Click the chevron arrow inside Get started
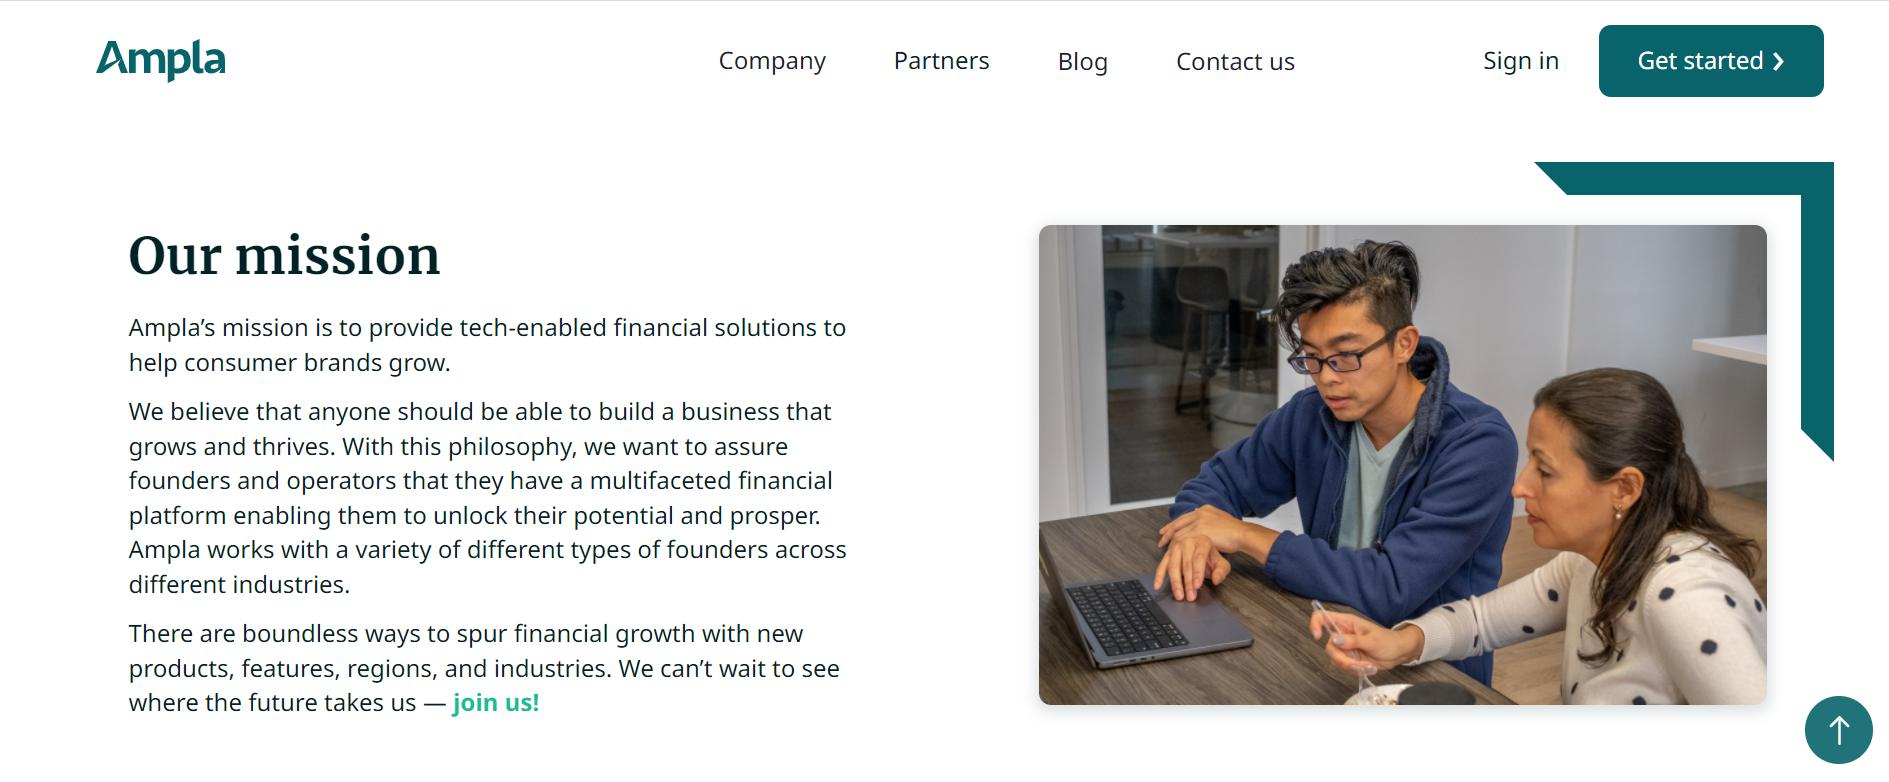This screenshot has height=782, width=1889. (x=1778, y=62)
